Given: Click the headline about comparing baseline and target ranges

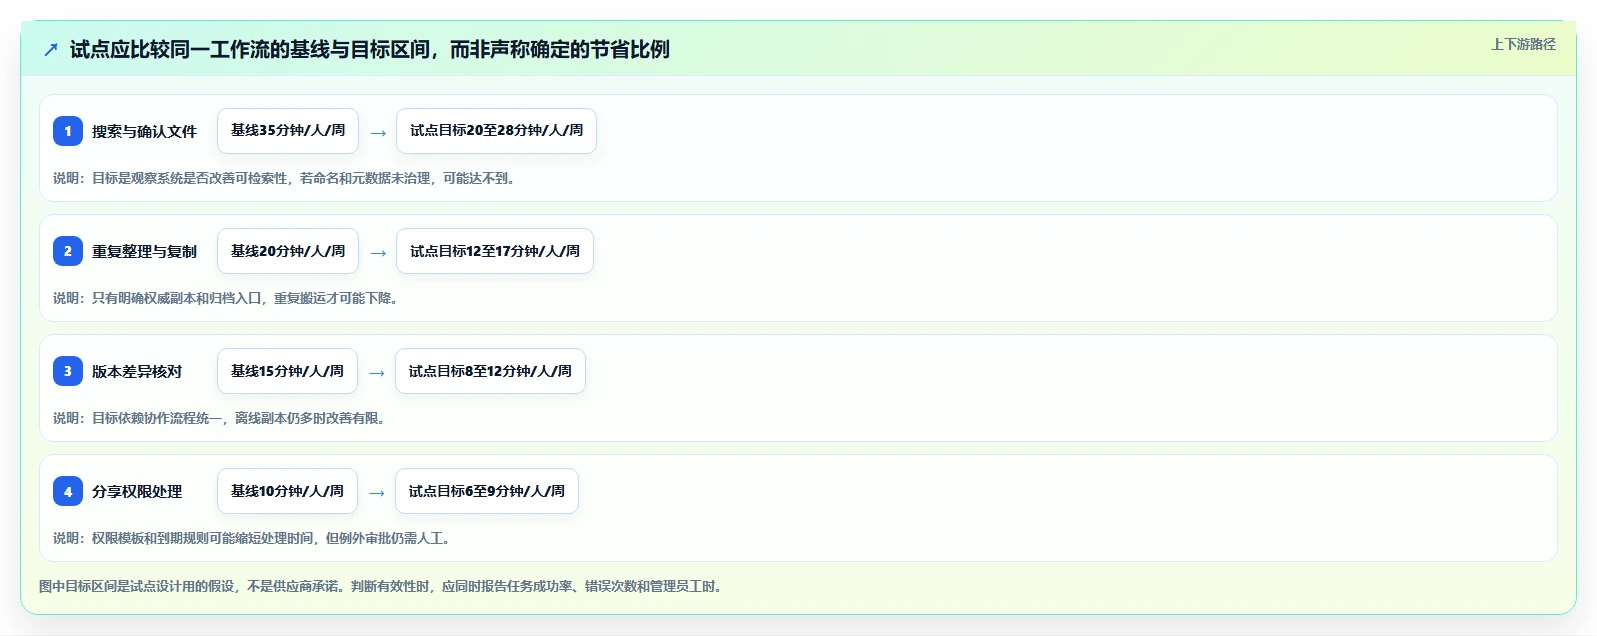Looking at the screenshot, I should point(370,49).
